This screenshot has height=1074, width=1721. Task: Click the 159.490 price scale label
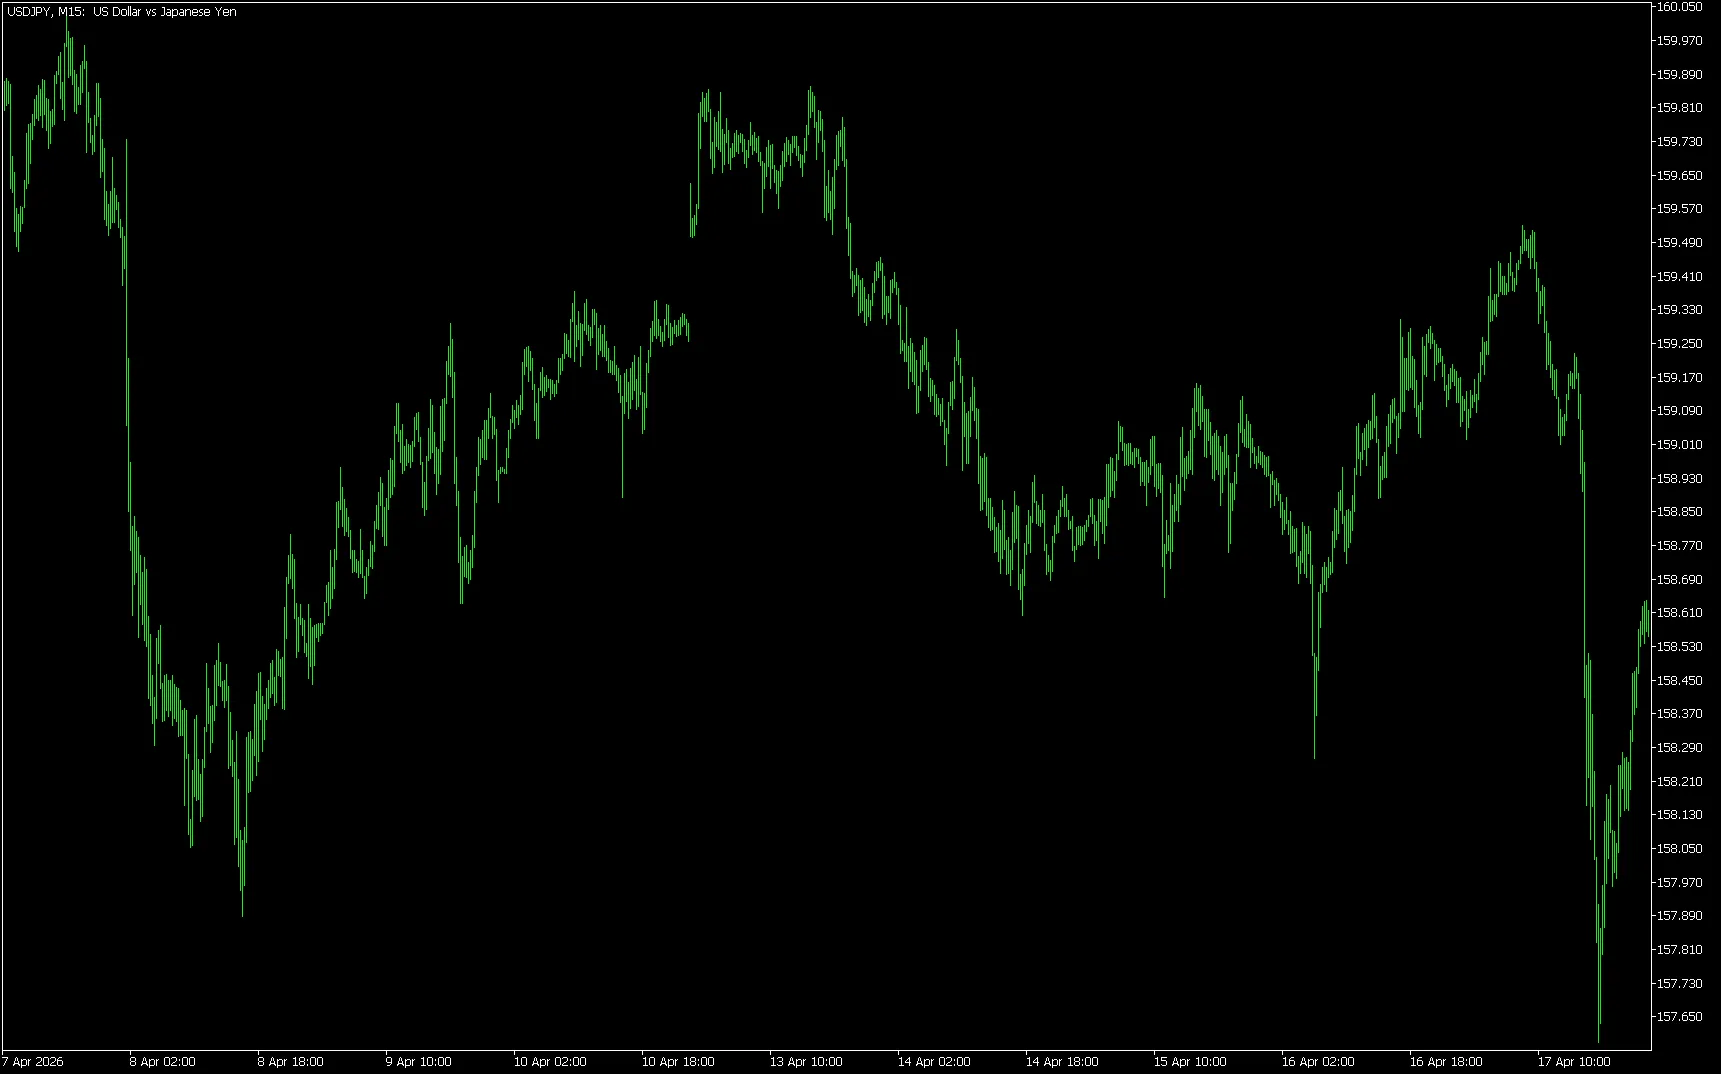coord(1679,243)
